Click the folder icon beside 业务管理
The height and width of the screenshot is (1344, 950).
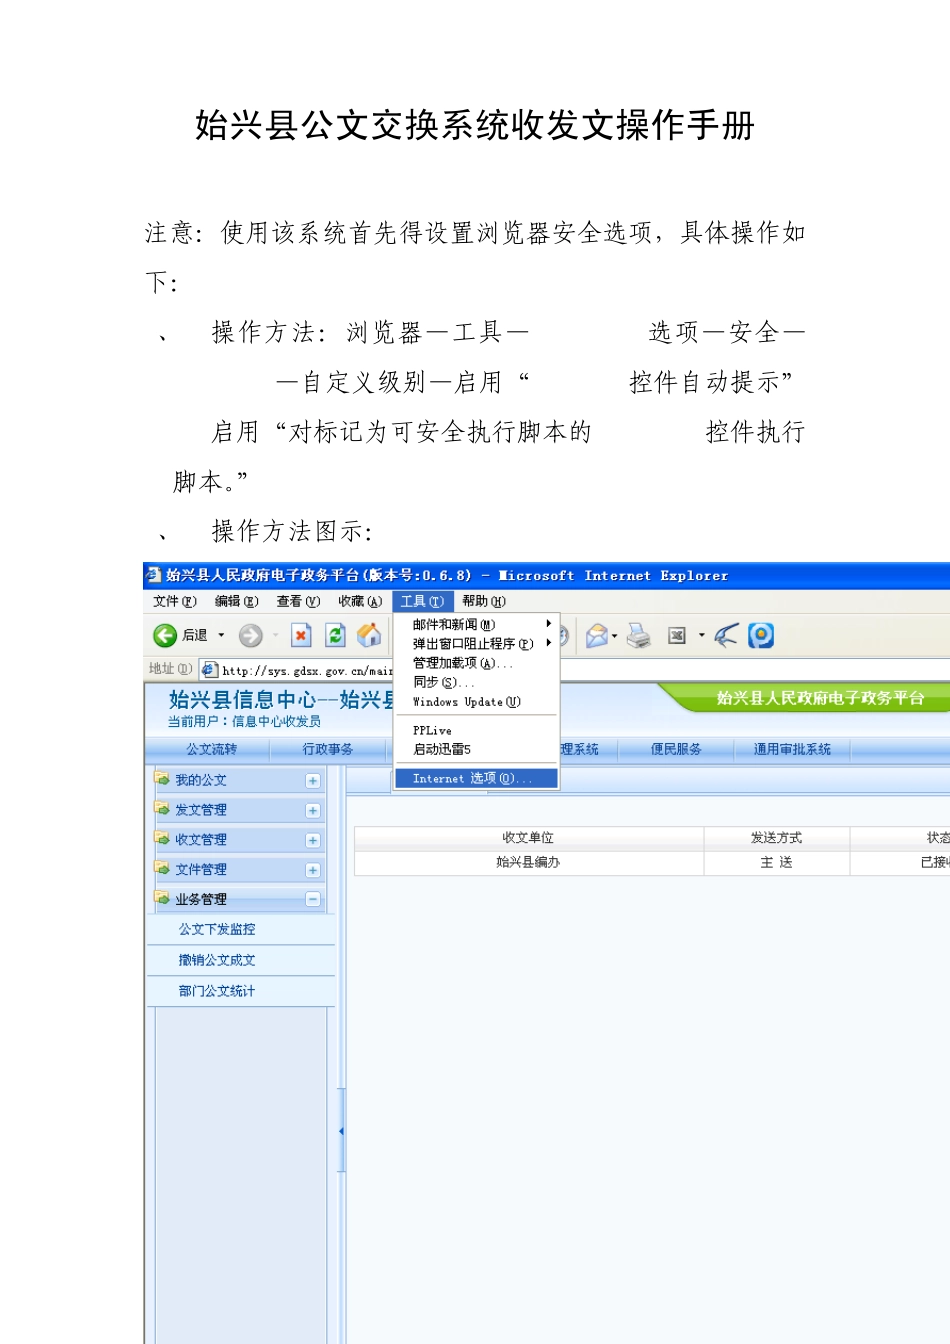tap(162, 898)
